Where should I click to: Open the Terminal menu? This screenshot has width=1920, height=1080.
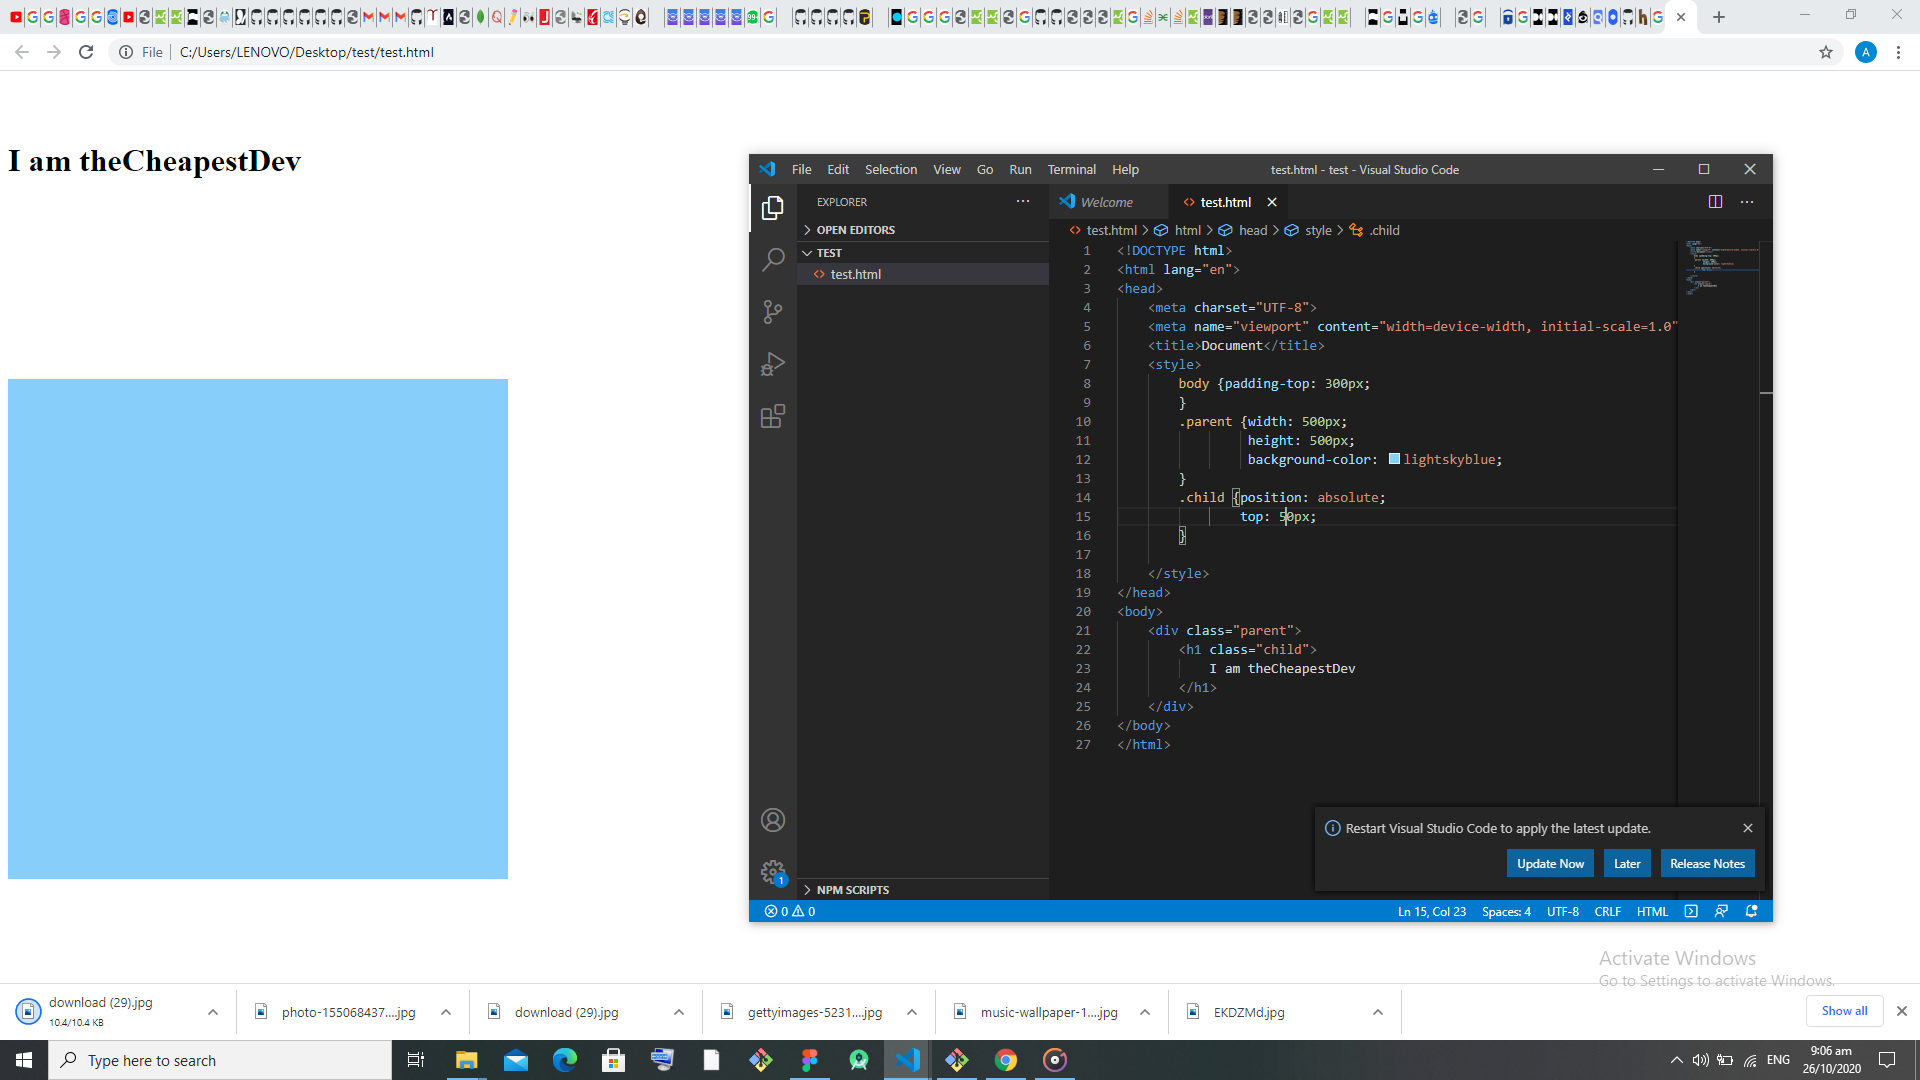(x=1071, y=170)
